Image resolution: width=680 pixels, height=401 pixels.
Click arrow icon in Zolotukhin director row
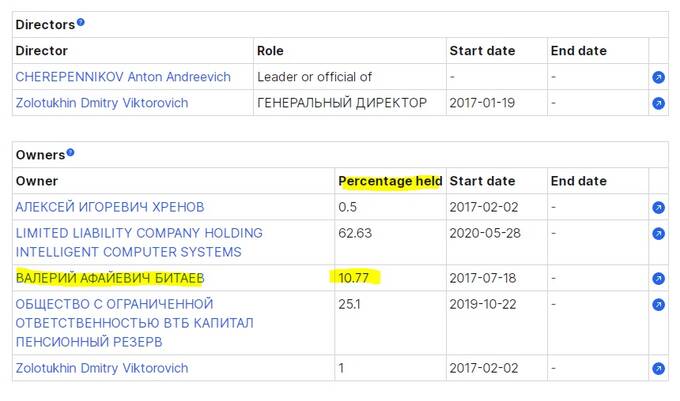click(x=658, y=104)
